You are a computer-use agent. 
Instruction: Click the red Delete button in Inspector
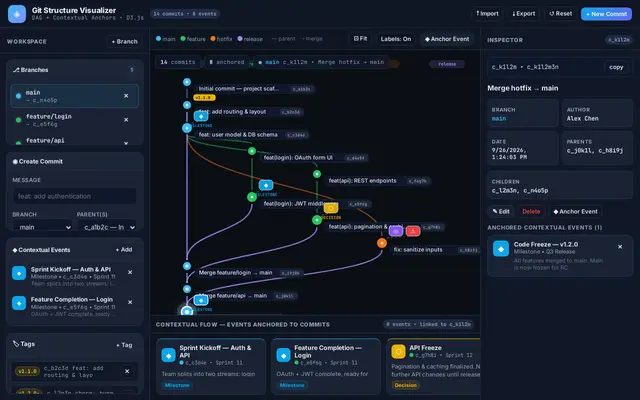(531, 211)
